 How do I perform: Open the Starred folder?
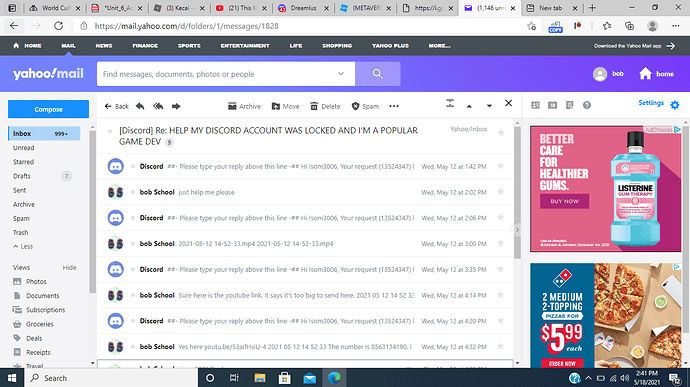23,162
